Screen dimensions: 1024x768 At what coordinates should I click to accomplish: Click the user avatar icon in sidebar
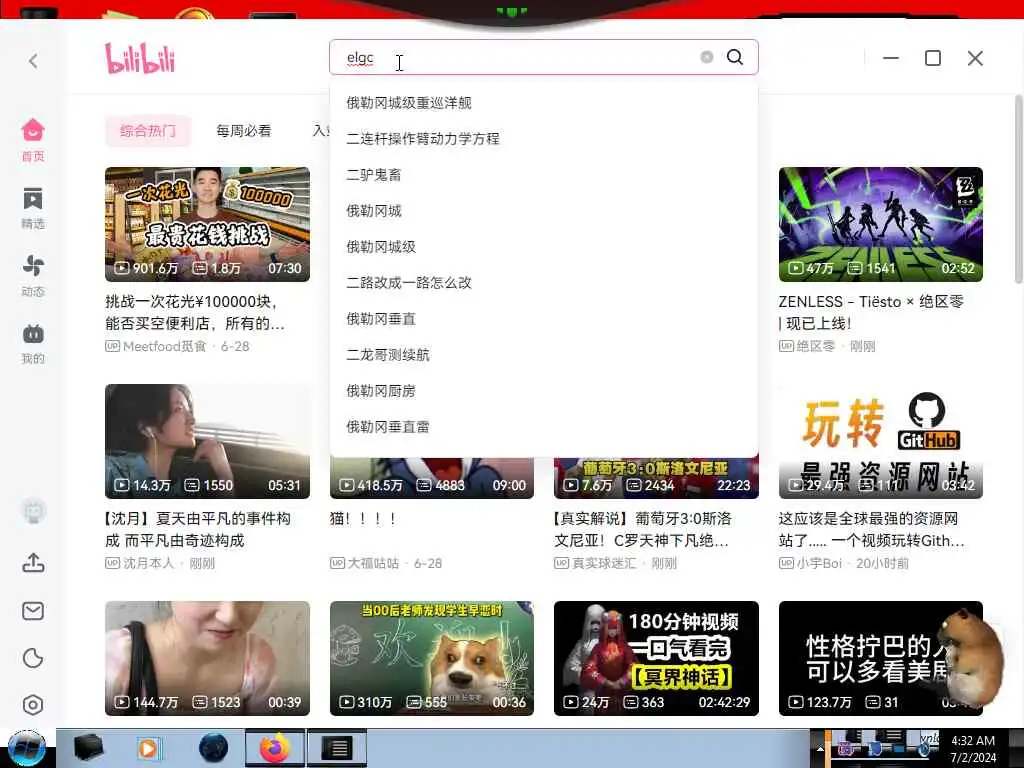tap(33, 511)
